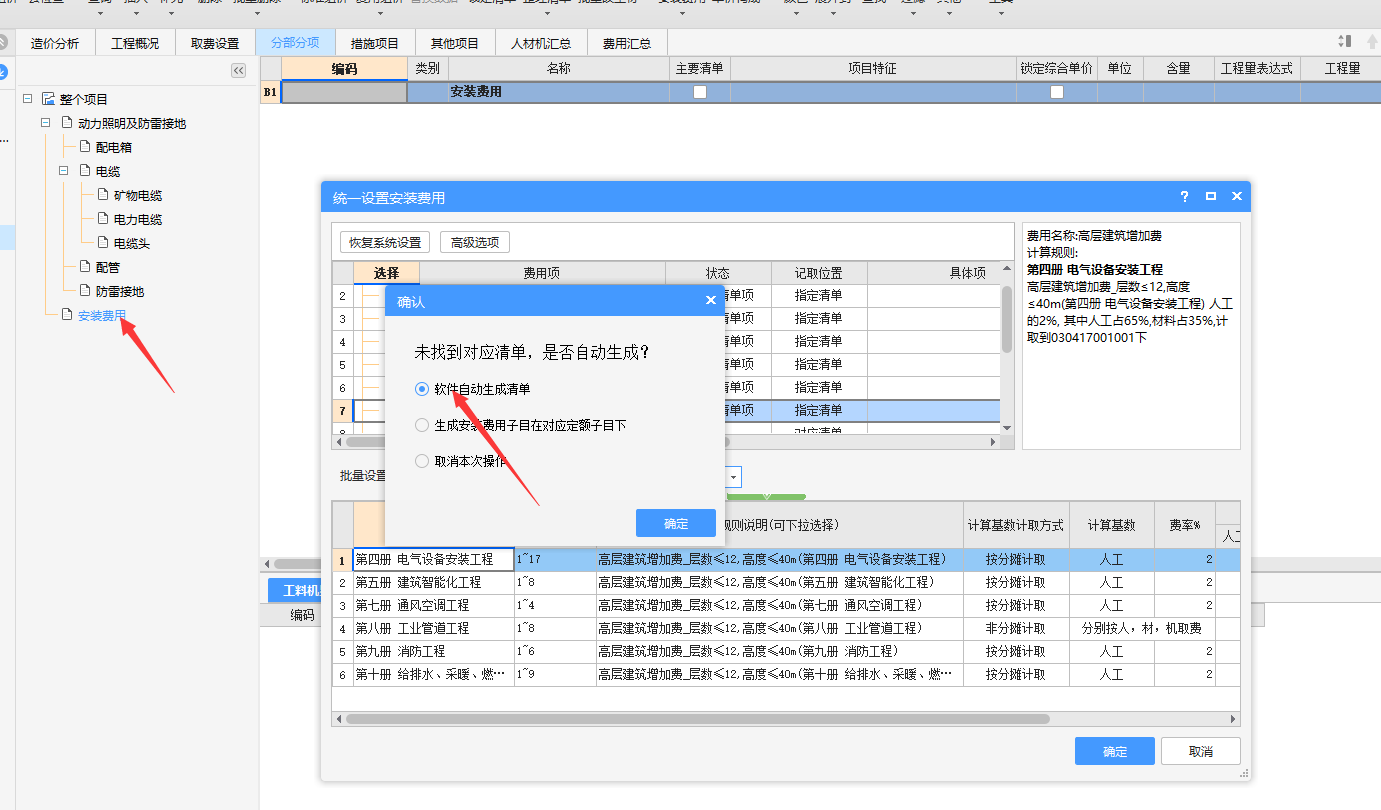Close the 确认 dialog with its X
Image resolution: width=1381 pixels, height=810 pixels.
(x=710, y=300)
